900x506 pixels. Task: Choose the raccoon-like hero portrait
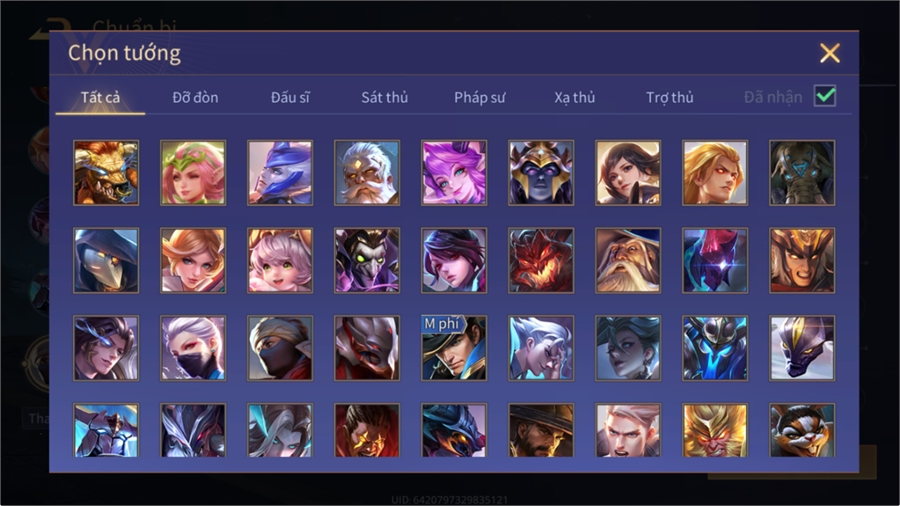tap(802, 430)
